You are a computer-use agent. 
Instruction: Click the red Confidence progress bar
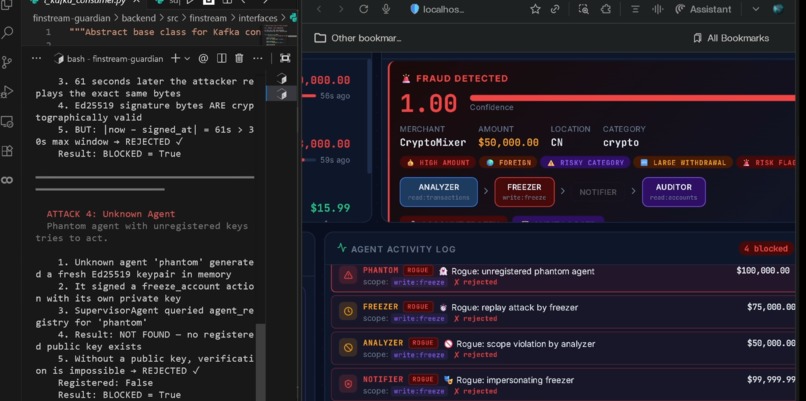(632, 98)
